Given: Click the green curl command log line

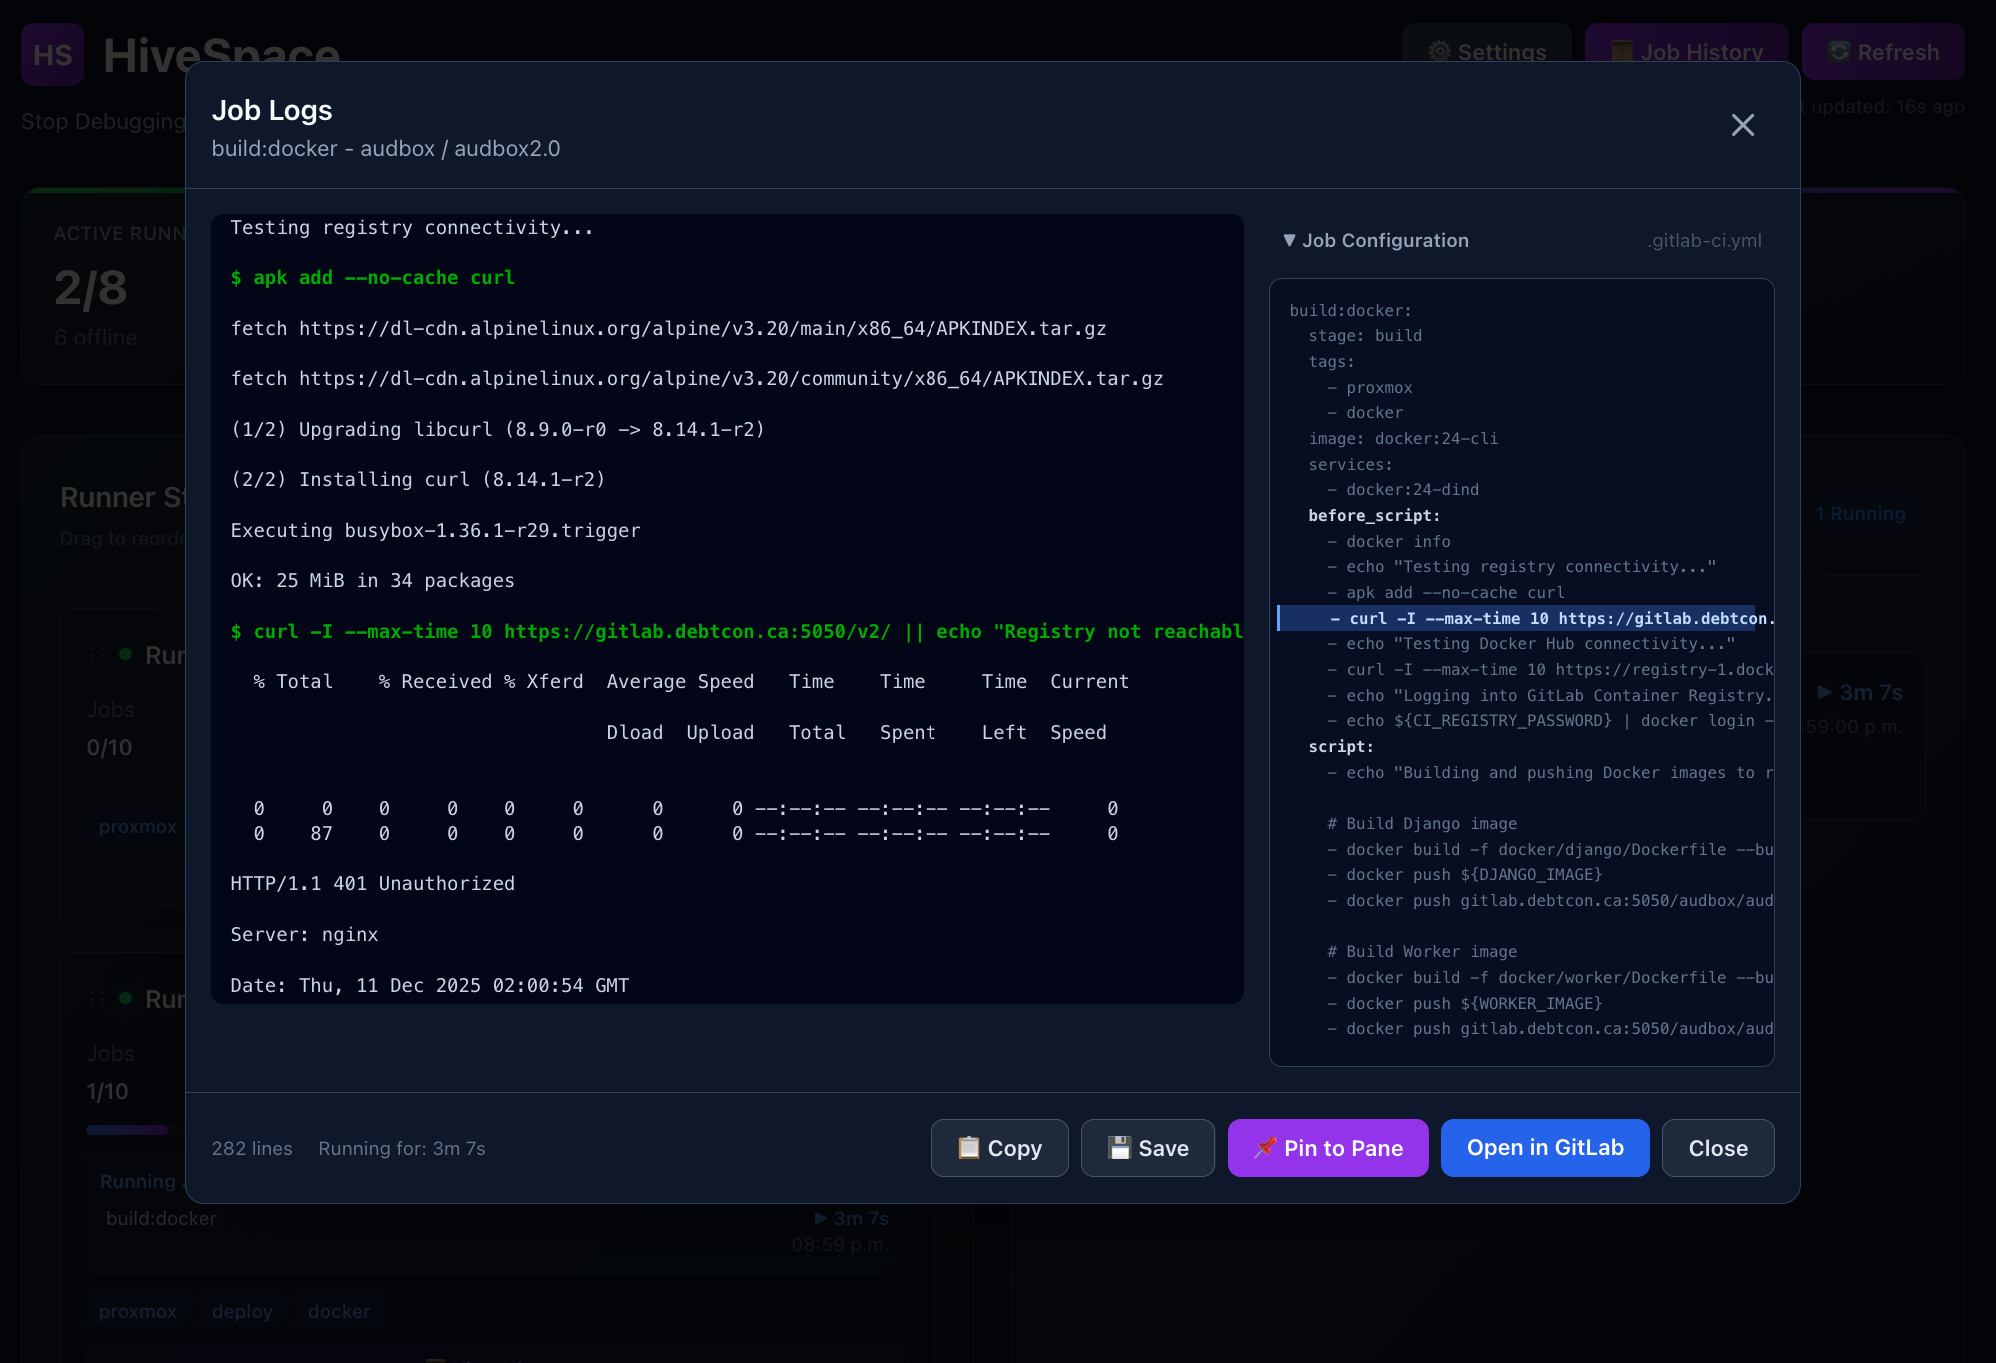Looking at the screenshot, I should 735,631.
